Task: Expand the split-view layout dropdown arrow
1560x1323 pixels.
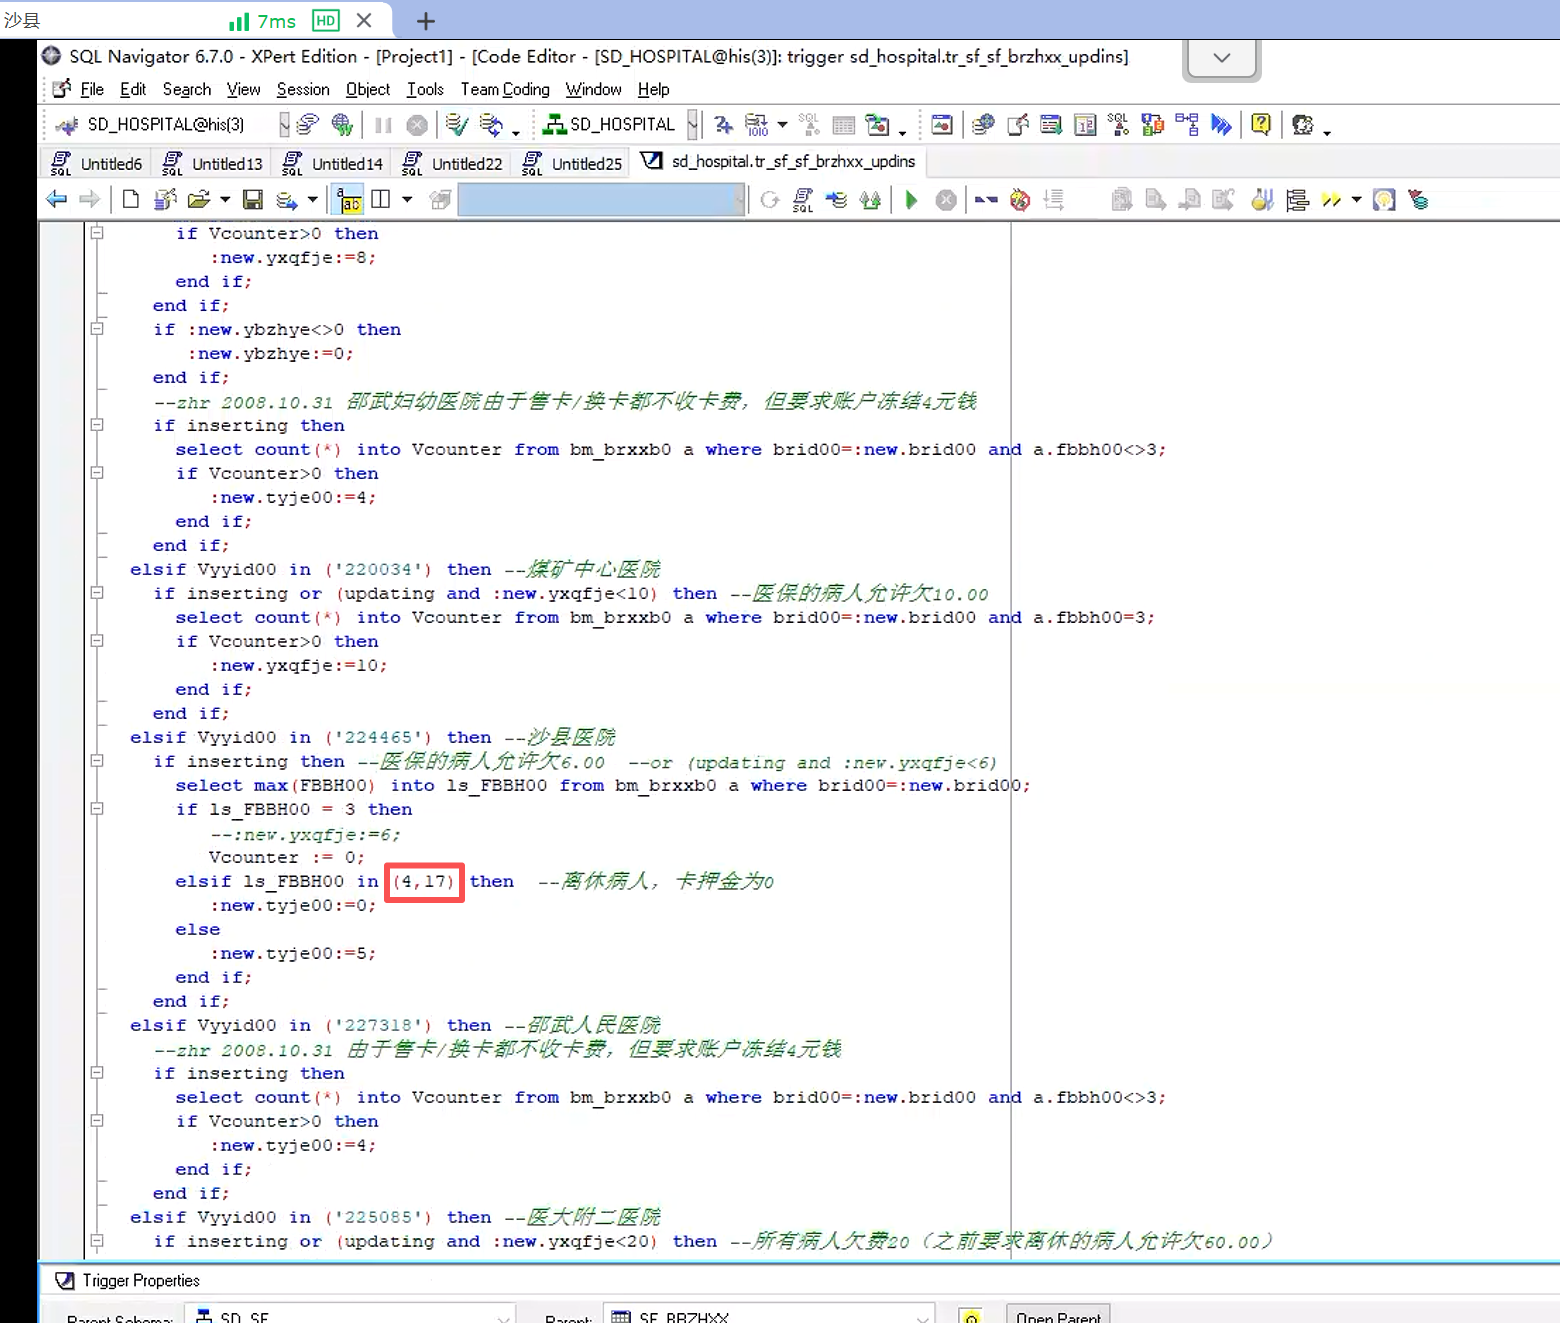Action: 407,200
